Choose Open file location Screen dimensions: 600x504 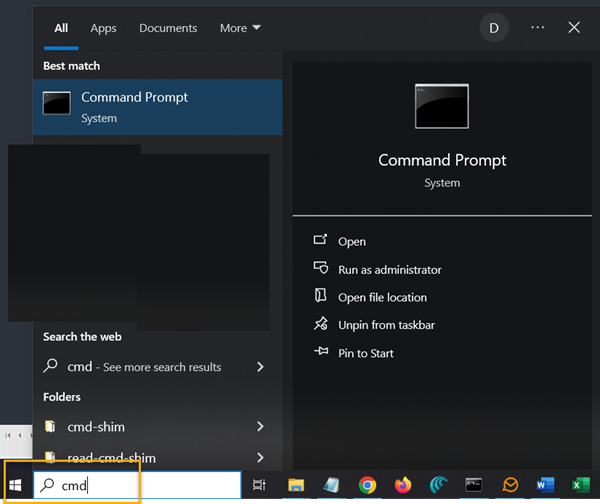pos(382,297)
